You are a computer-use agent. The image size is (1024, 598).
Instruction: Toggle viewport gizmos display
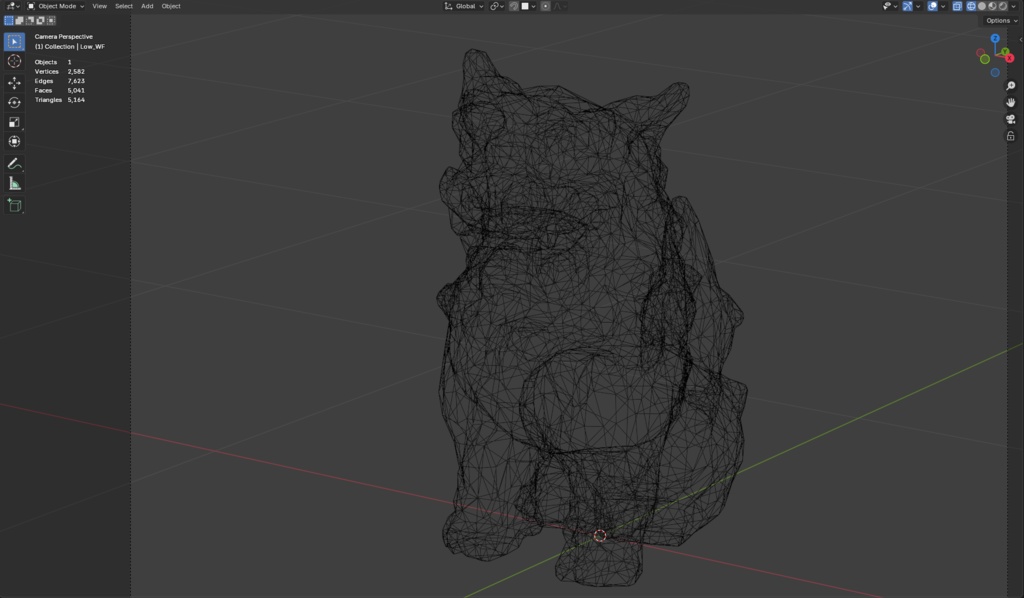pyautogui.click(x=907, y=6)
